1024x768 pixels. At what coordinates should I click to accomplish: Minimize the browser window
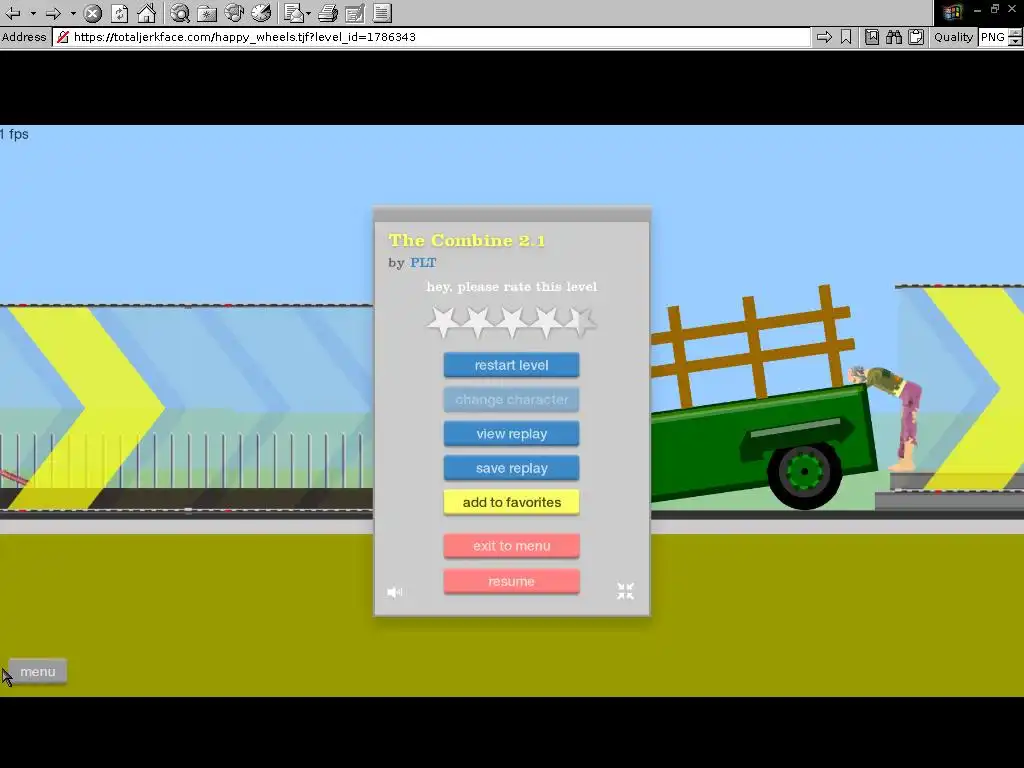click(x=977, y=10)
